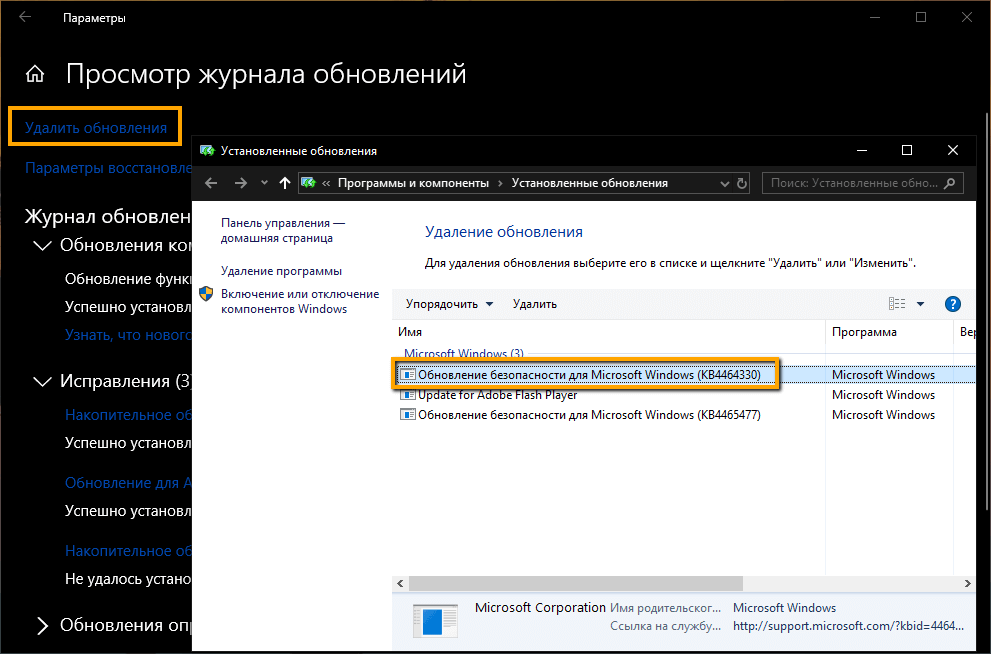This screenshot has height=654, width=991.
Task: Open recent locations dropdown arrow
Action: tap(264, 183)
